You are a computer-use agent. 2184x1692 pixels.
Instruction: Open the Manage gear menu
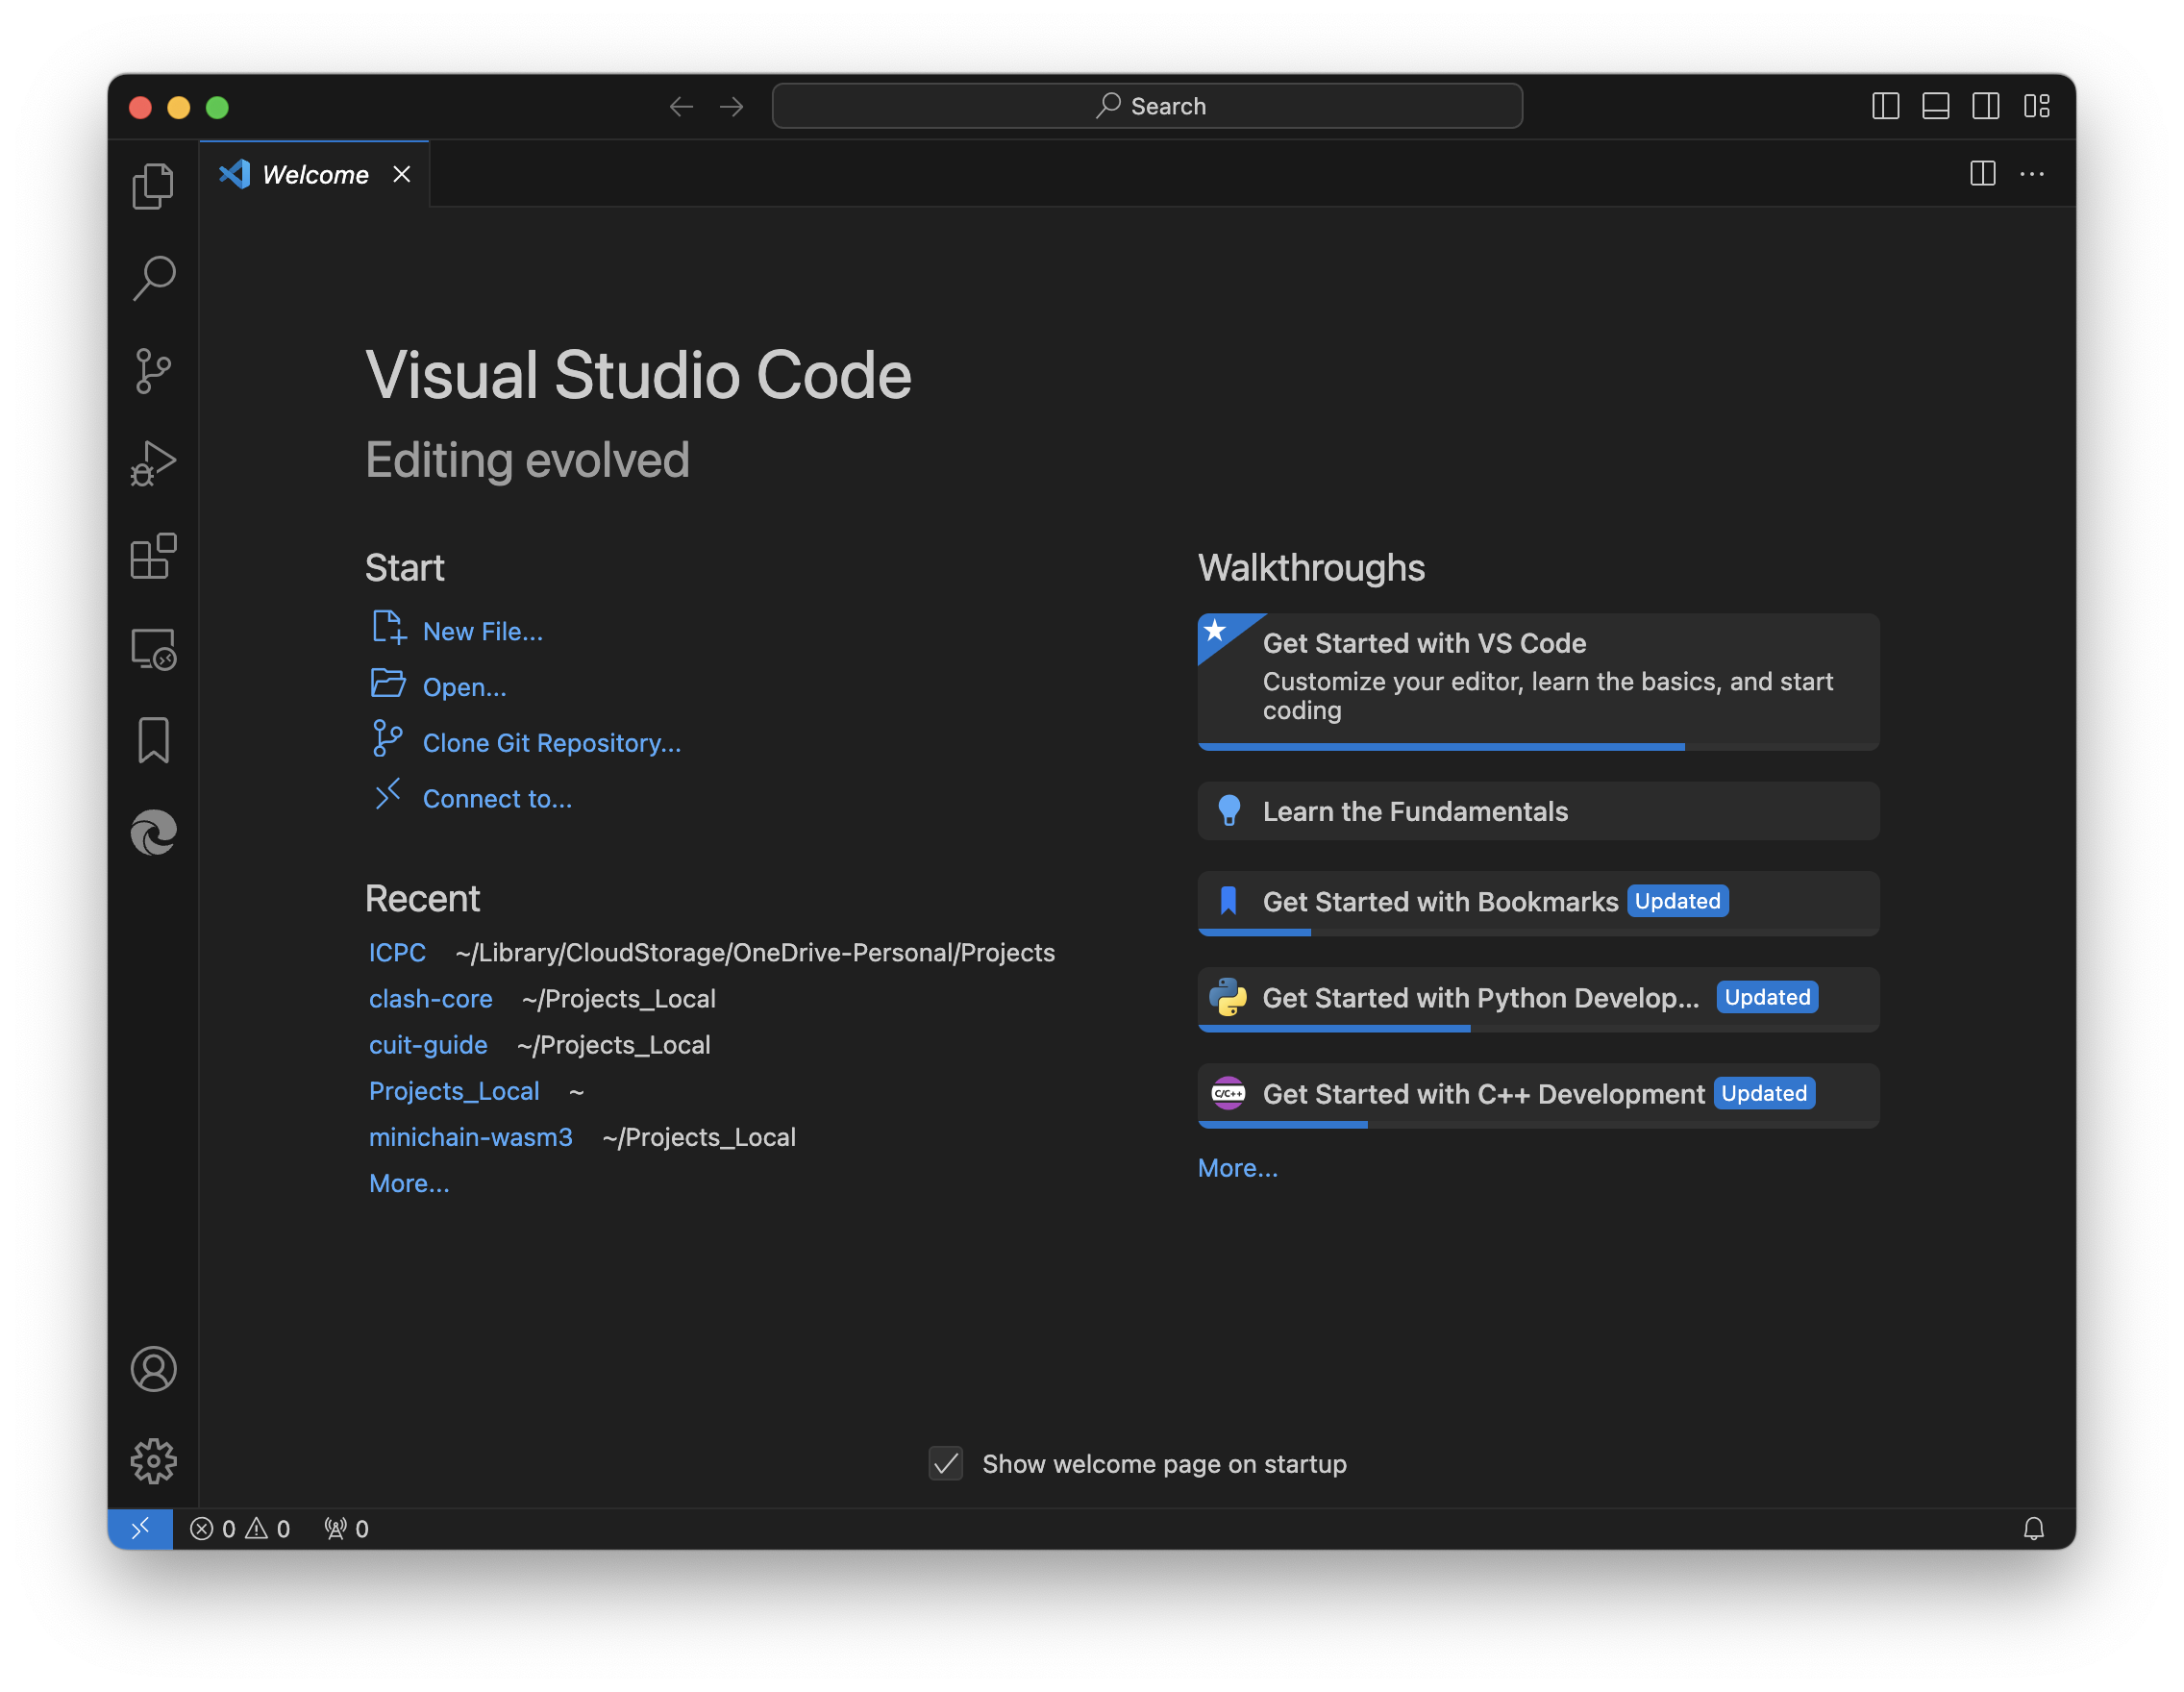[x=153, y=1461]
